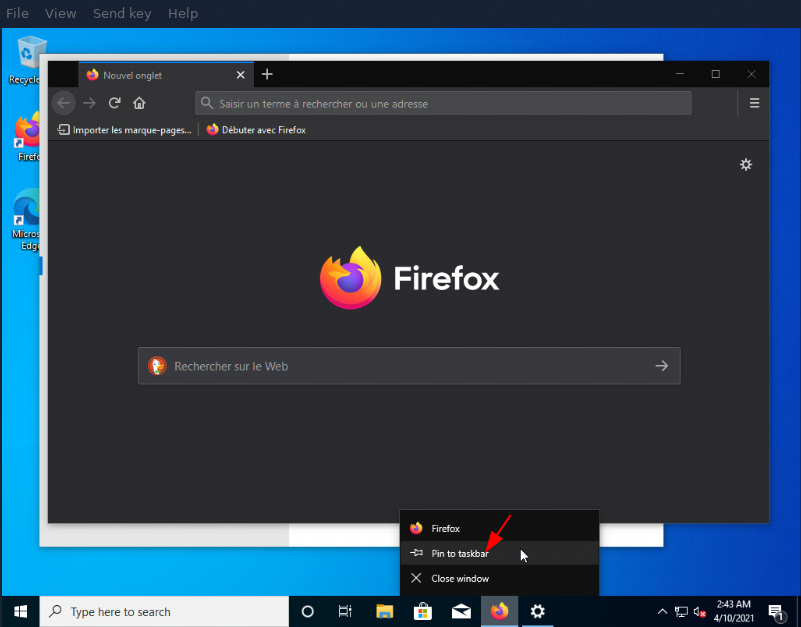Viewport: 801px width, 627px height.
Task: Select the Microsoft Edge desktop shortcut
Action: pos(26,220)
